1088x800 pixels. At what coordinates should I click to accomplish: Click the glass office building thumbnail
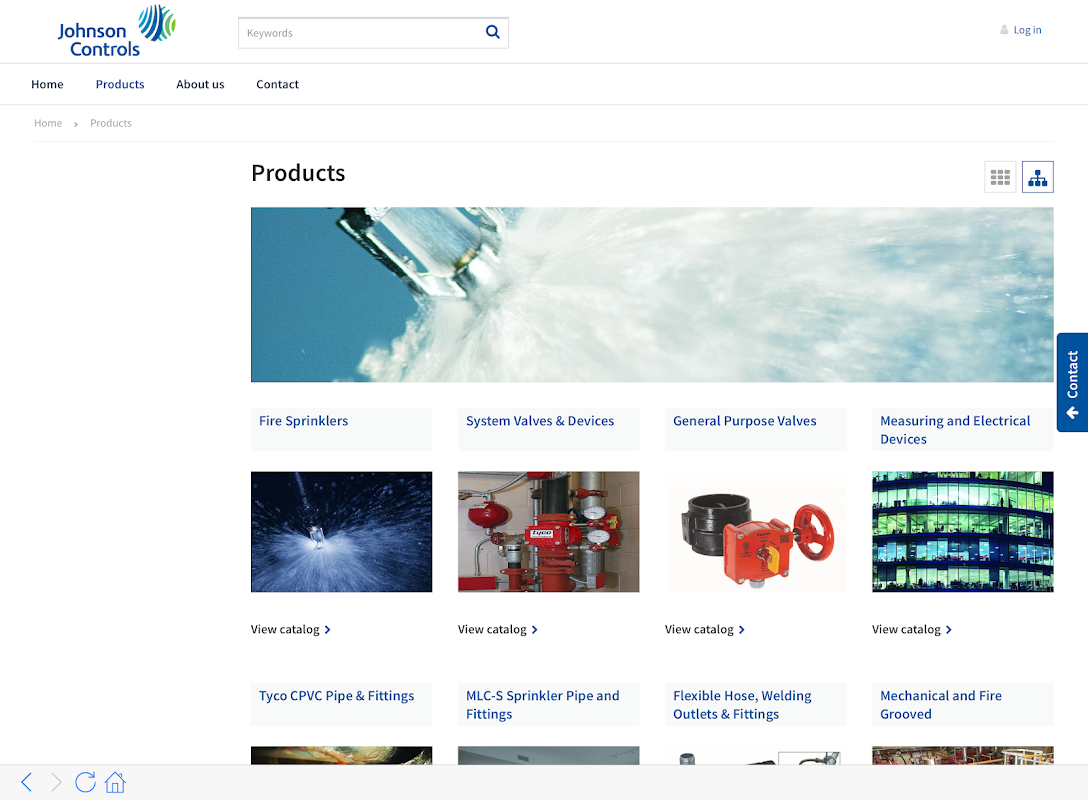(962, 531)
